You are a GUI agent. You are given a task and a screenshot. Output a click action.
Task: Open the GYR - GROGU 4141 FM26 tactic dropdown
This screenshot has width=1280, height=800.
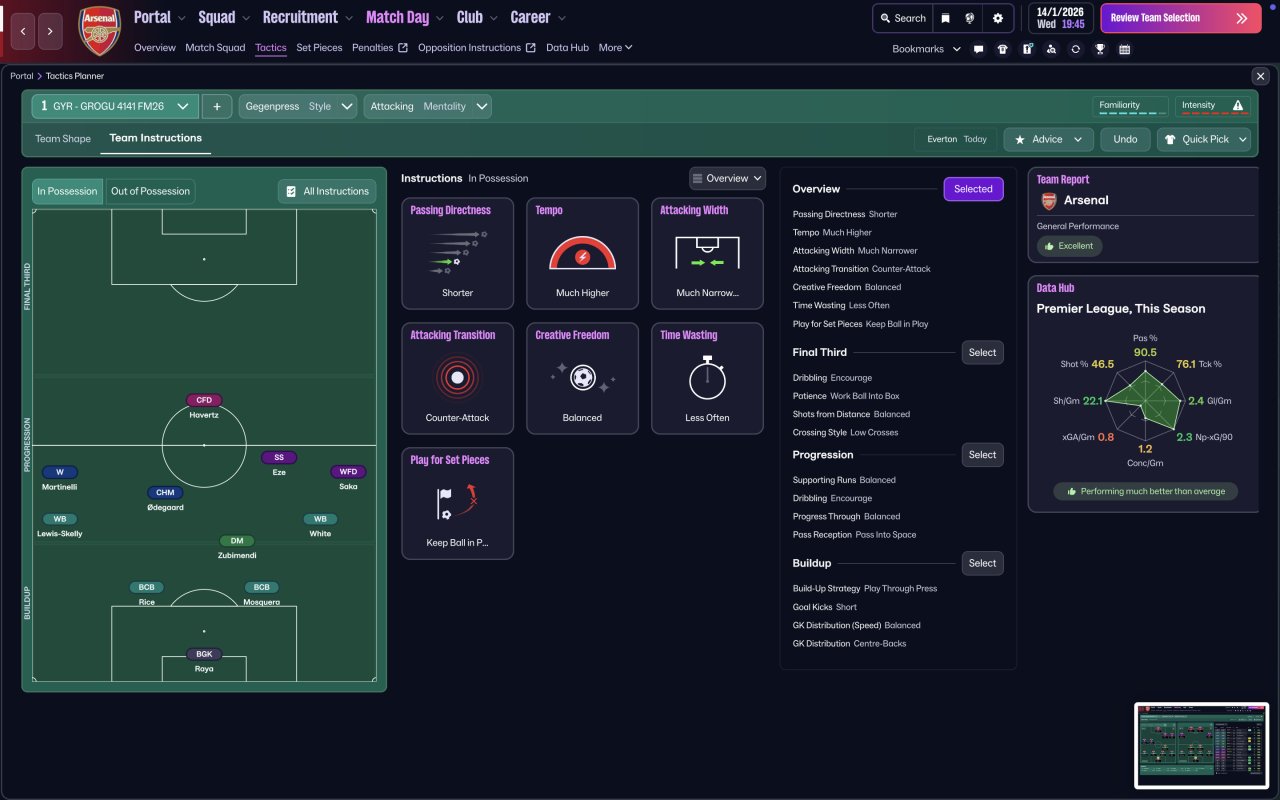coord(115,106)
